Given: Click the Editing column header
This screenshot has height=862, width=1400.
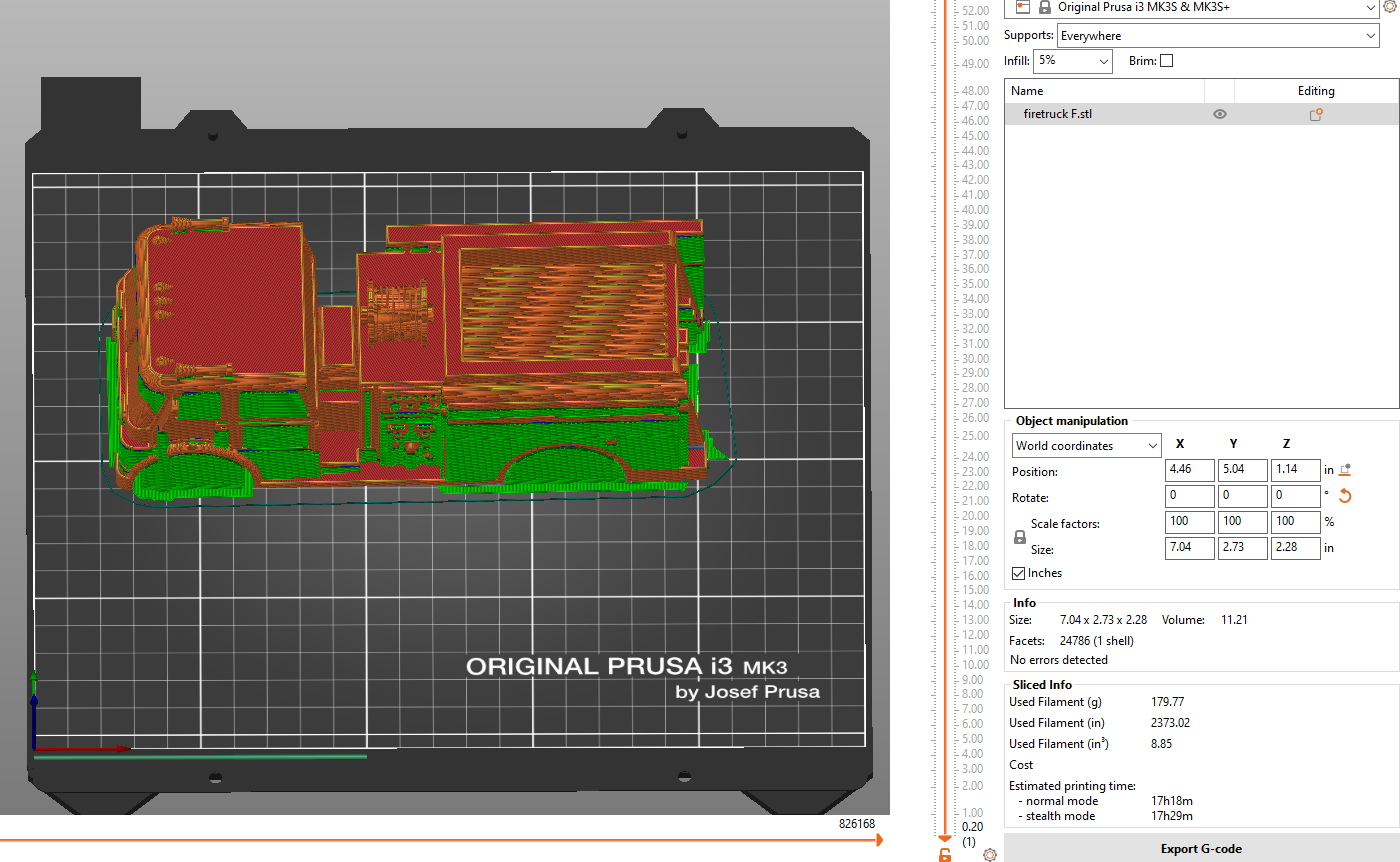Looking at the screenshot, I should click(x=1316, y=91).
